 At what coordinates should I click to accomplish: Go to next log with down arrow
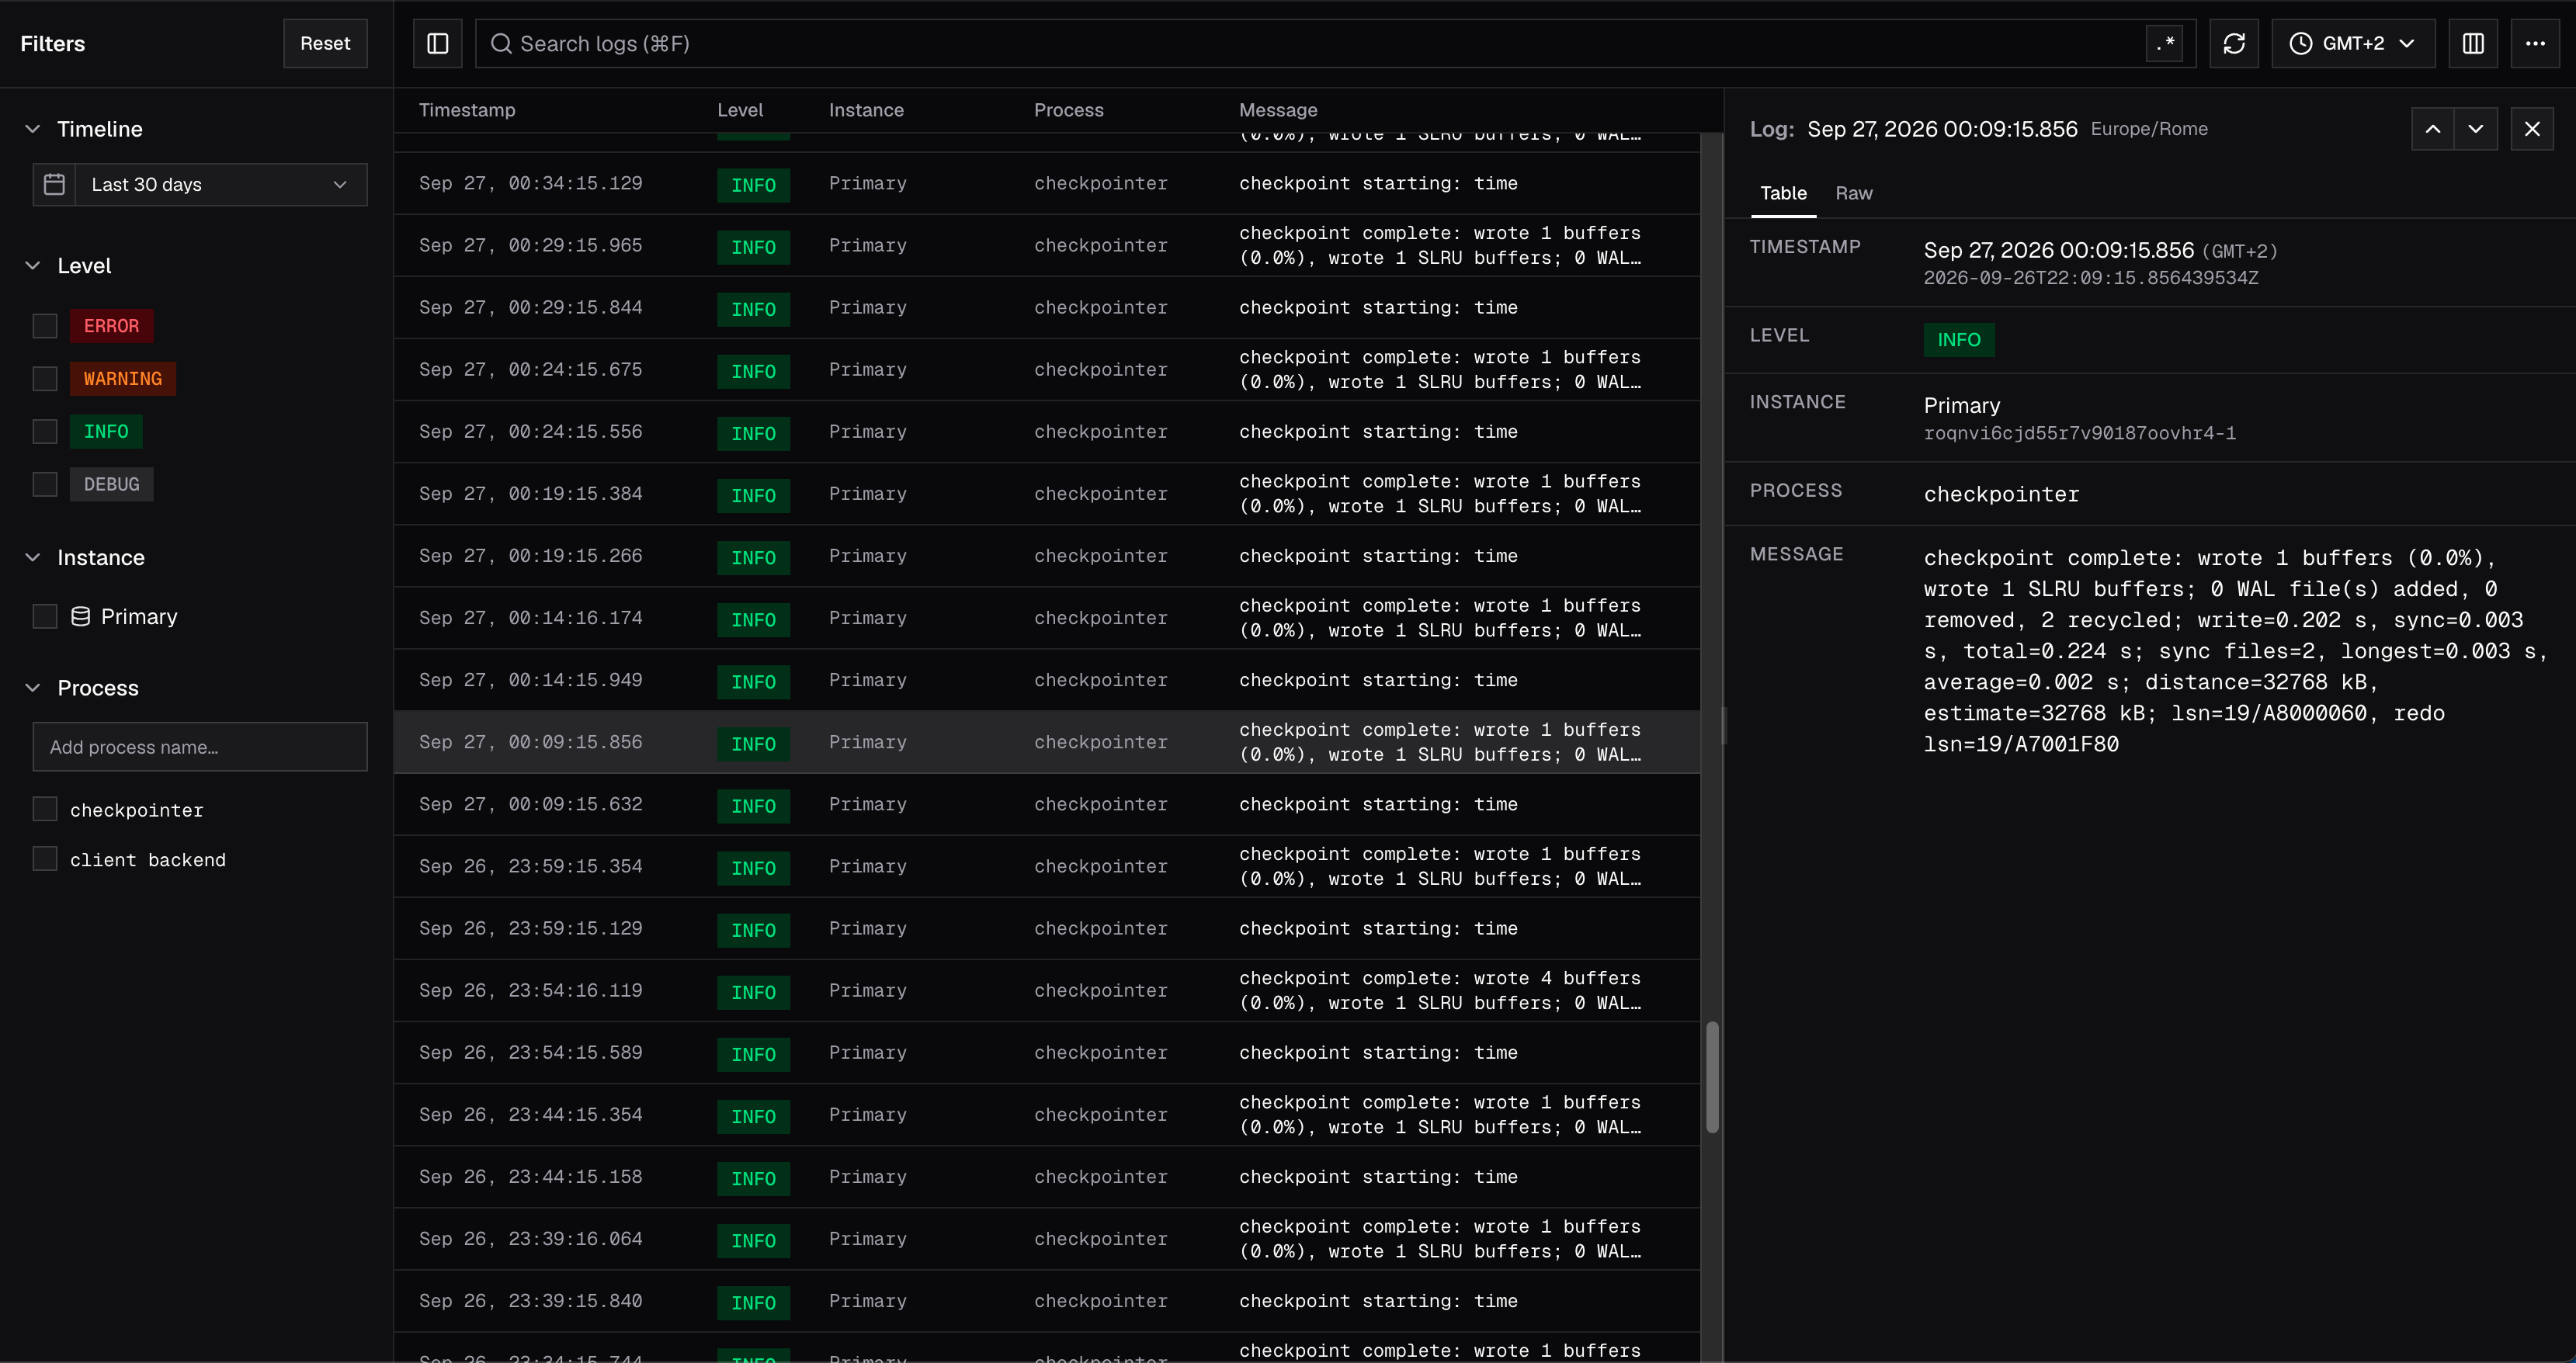(x=2476, y=129)
